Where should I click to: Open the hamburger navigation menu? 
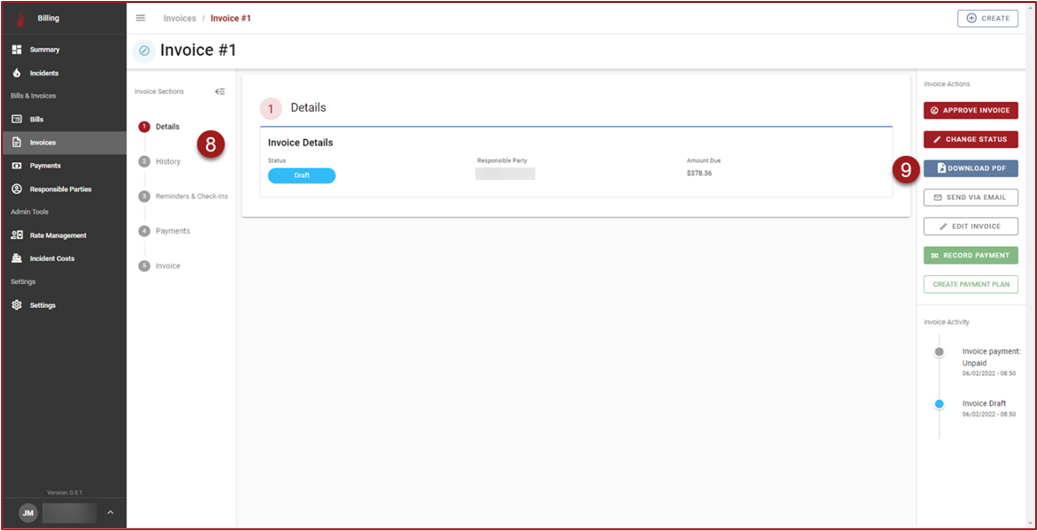(140, 18)
